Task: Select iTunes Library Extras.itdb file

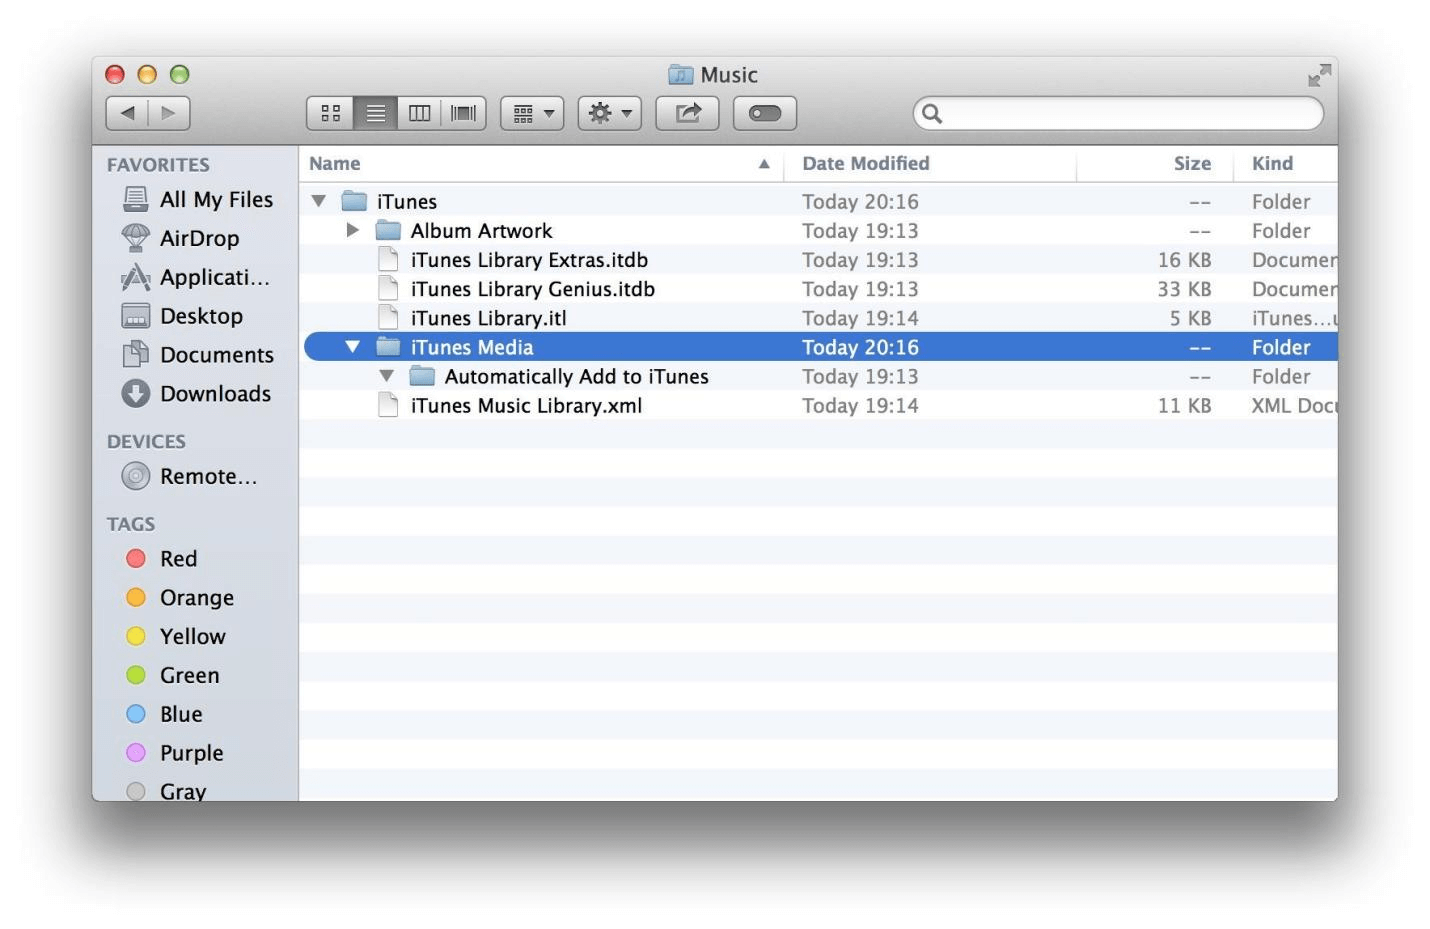Action: tap(820, 260)
